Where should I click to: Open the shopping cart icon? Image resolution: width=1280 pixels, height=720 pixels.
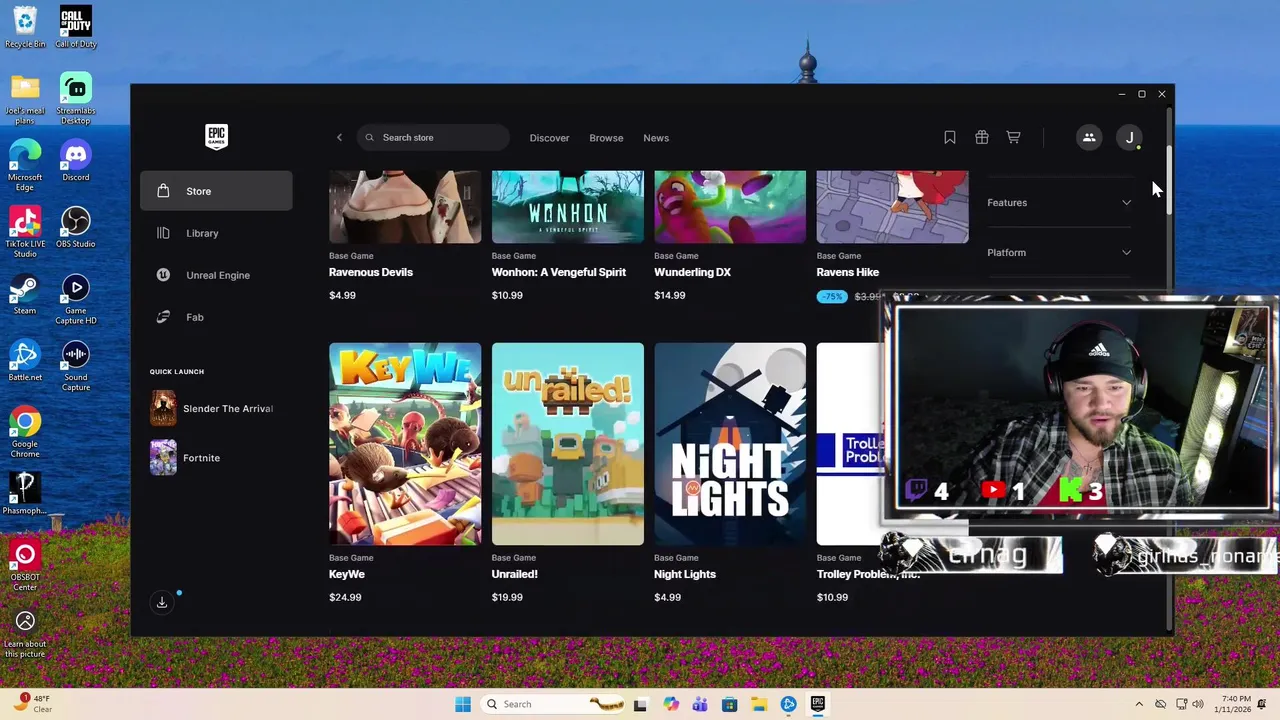tap(1013, 138)
